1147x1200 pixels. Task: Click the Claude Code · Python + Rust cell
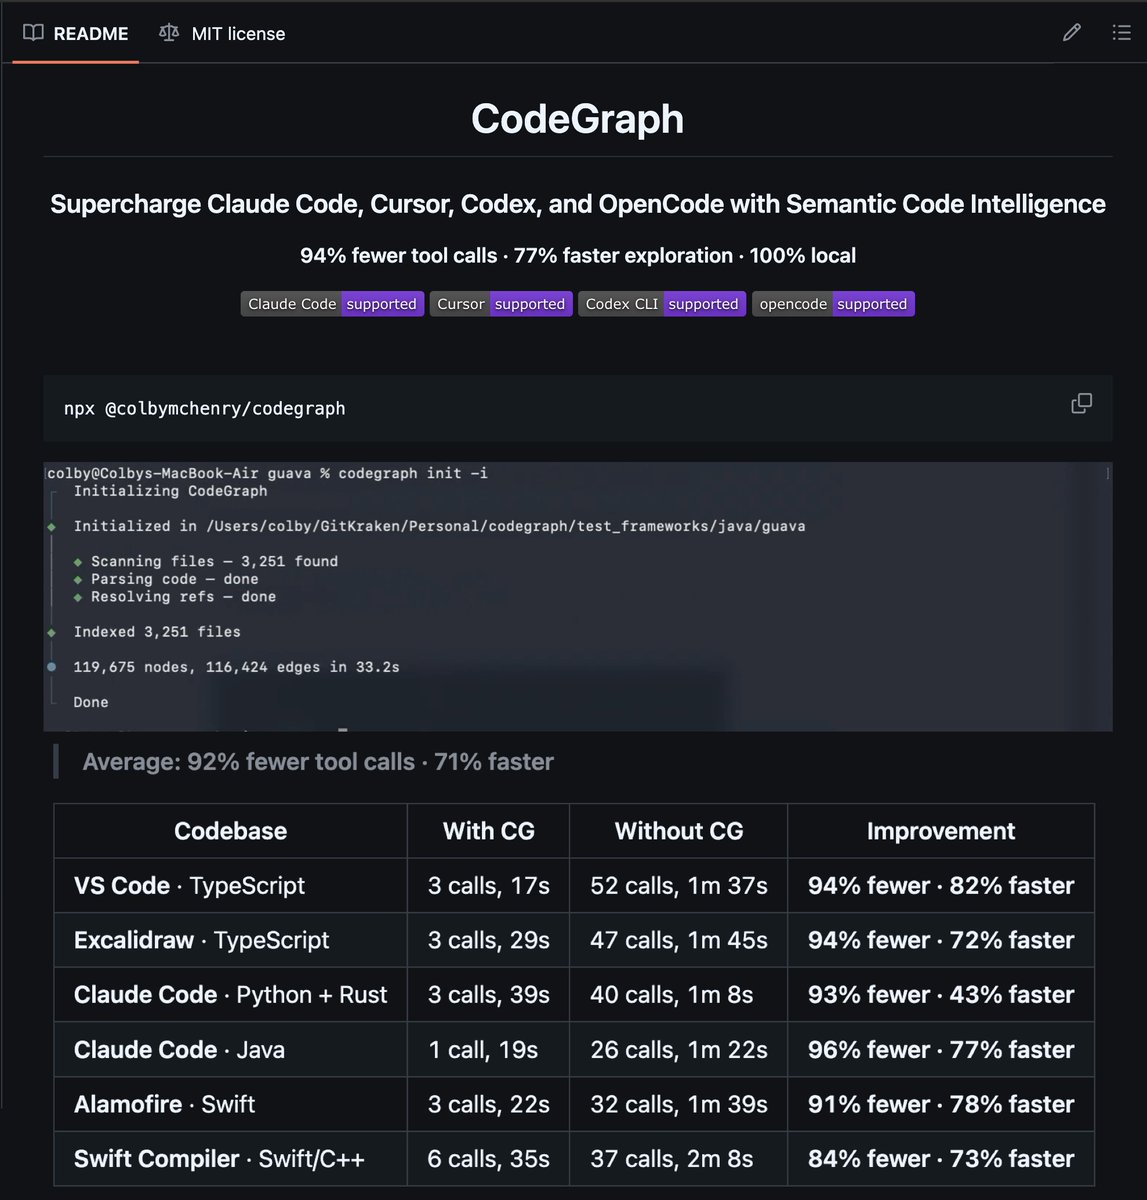tap(230, 995)
